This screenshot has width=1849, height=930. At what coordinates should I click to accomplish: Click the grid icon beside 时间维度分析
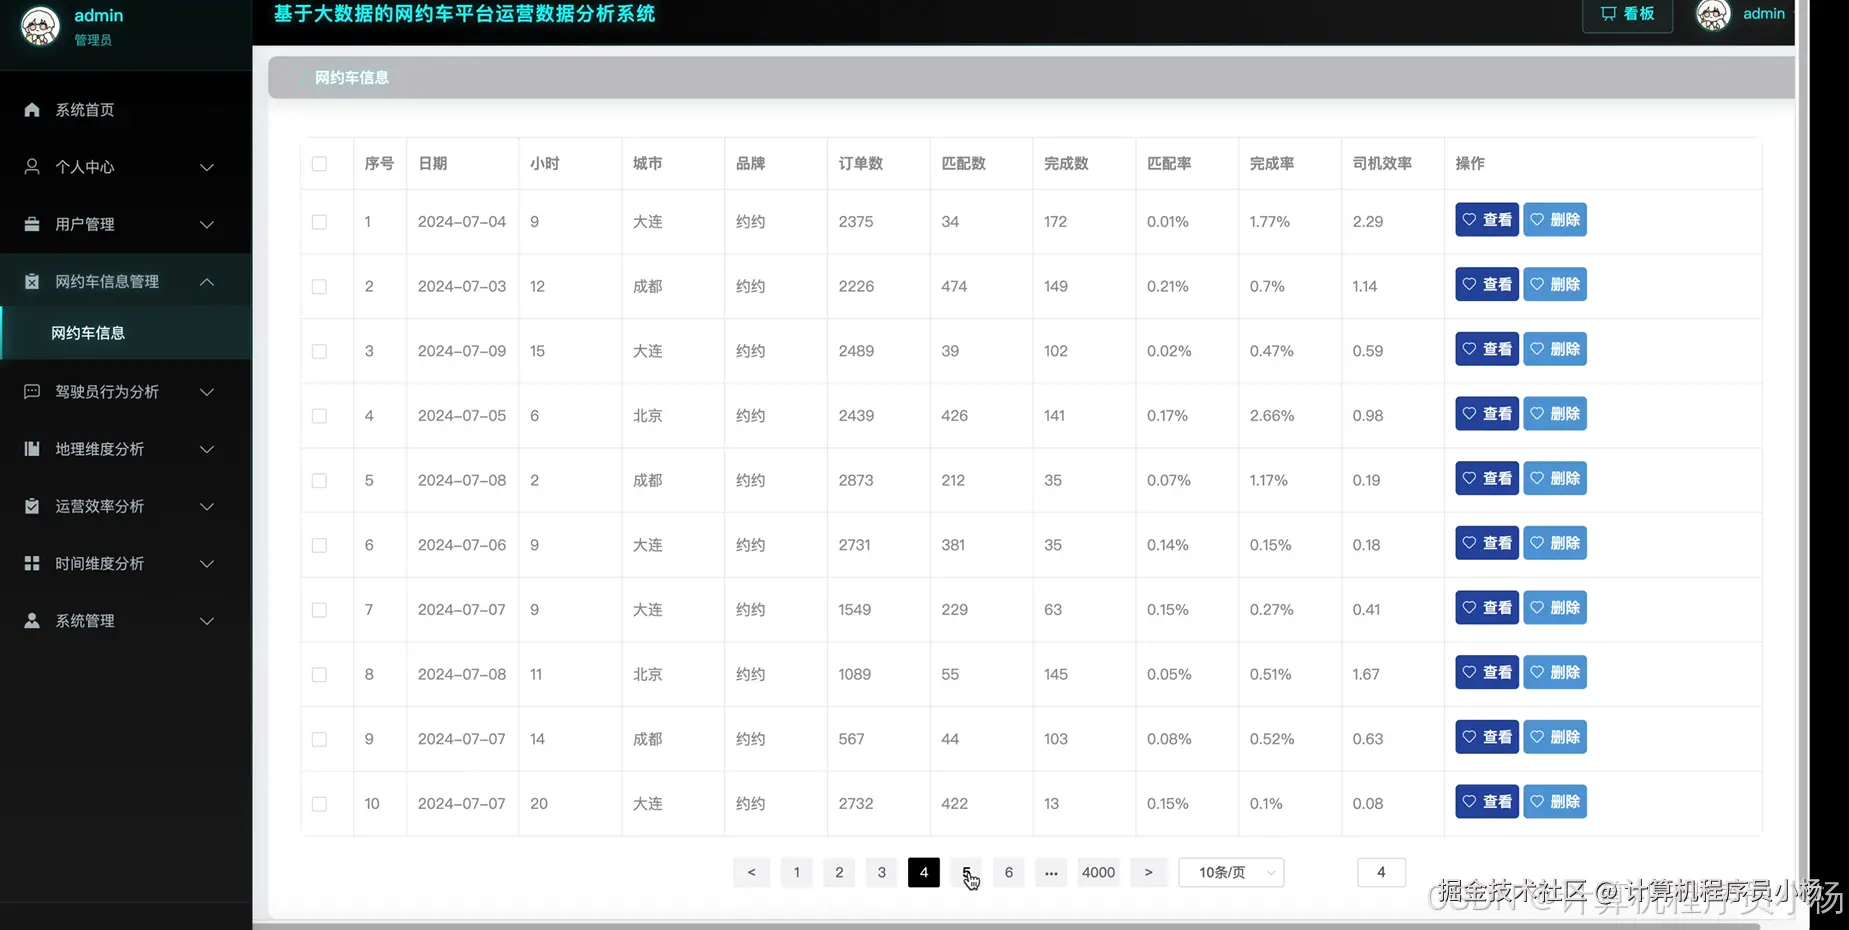(32, 563)
